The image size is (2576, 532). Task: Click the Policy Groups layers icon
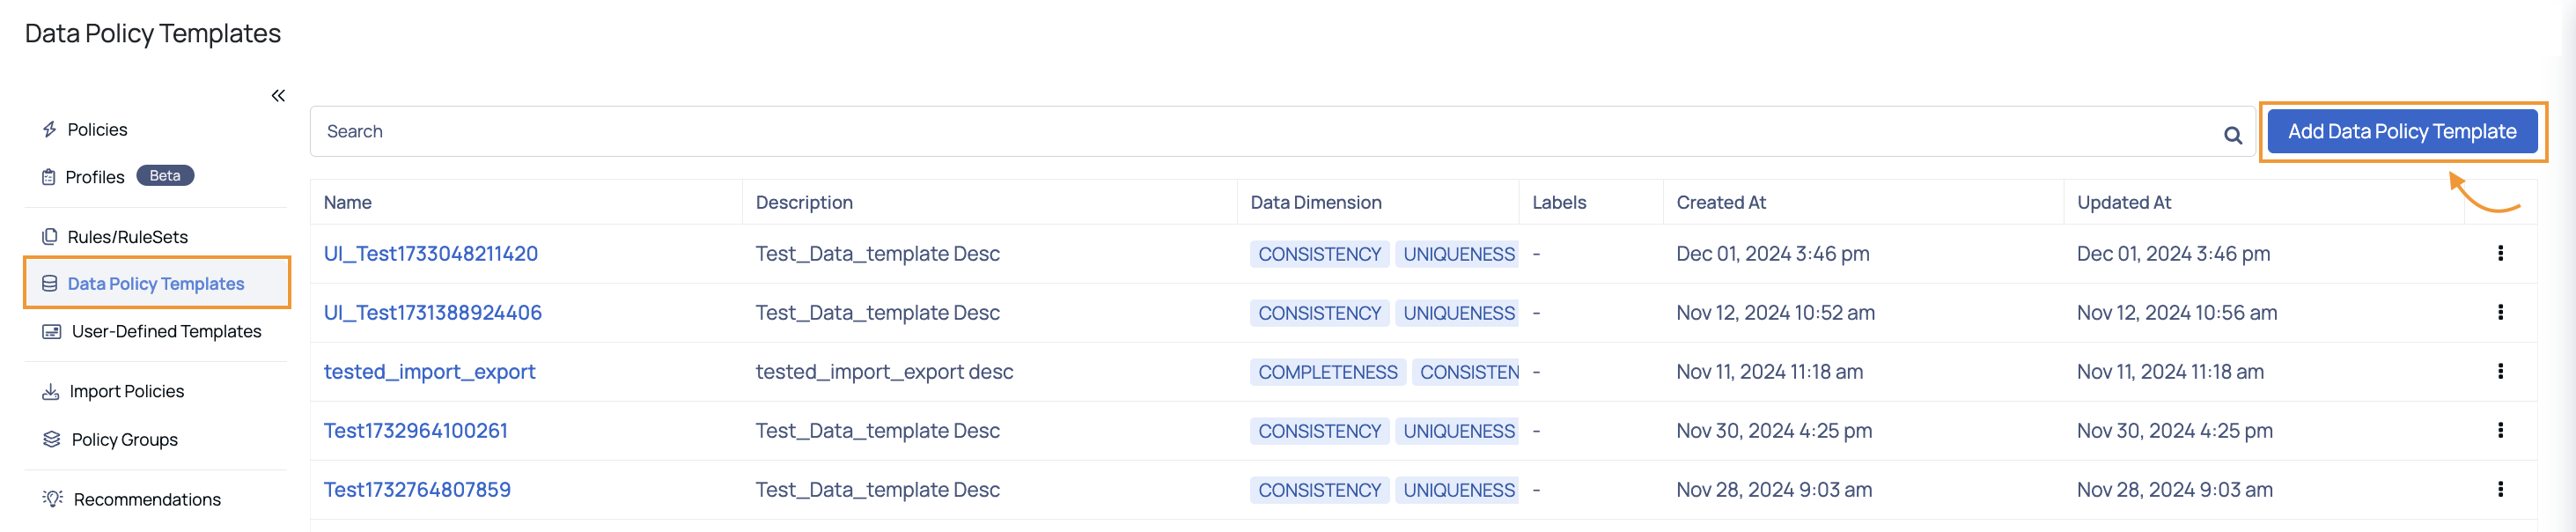[51, 439]
